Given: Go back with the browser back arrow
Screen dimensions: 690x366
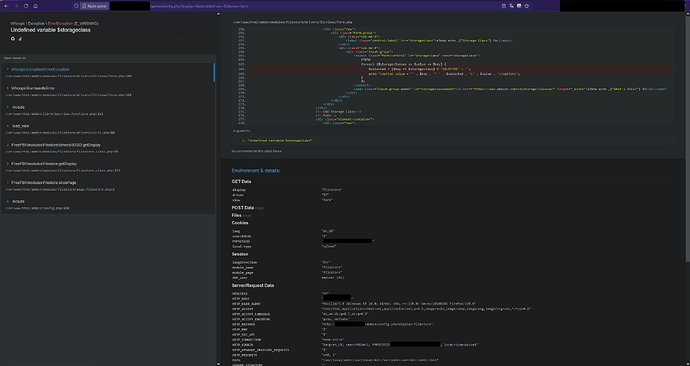Looking at the screenshot, I should click(x=6, y=6).
